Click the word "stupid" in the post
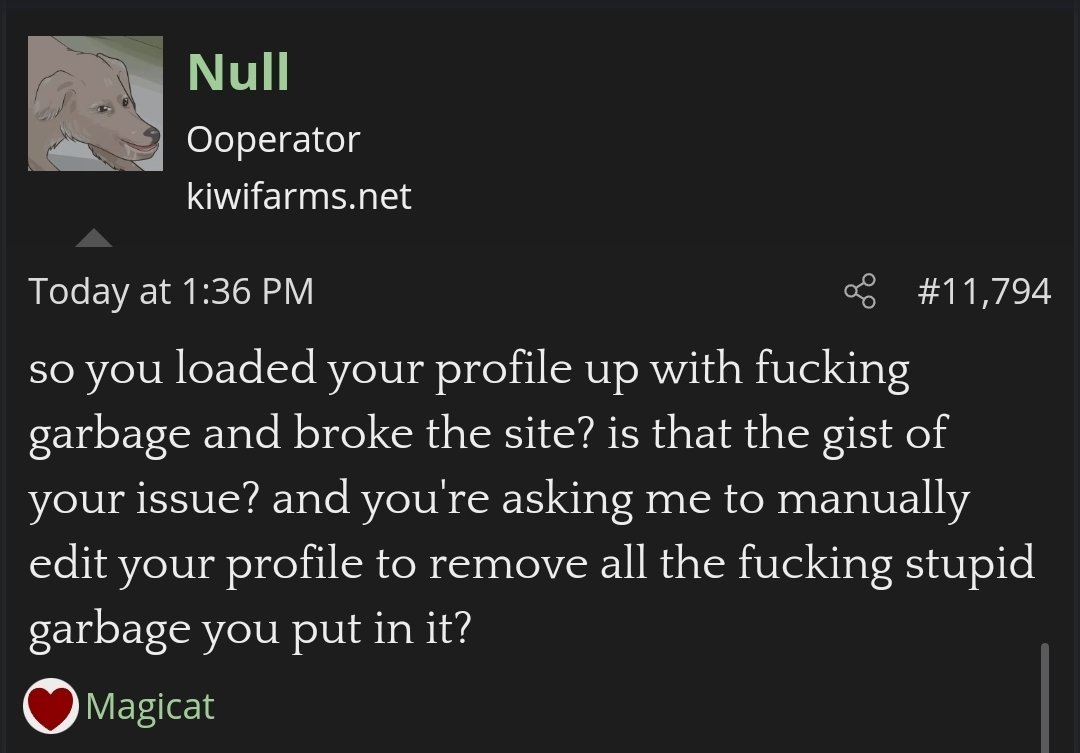This screenshot has height=753, width=1080. pos(970,565)
